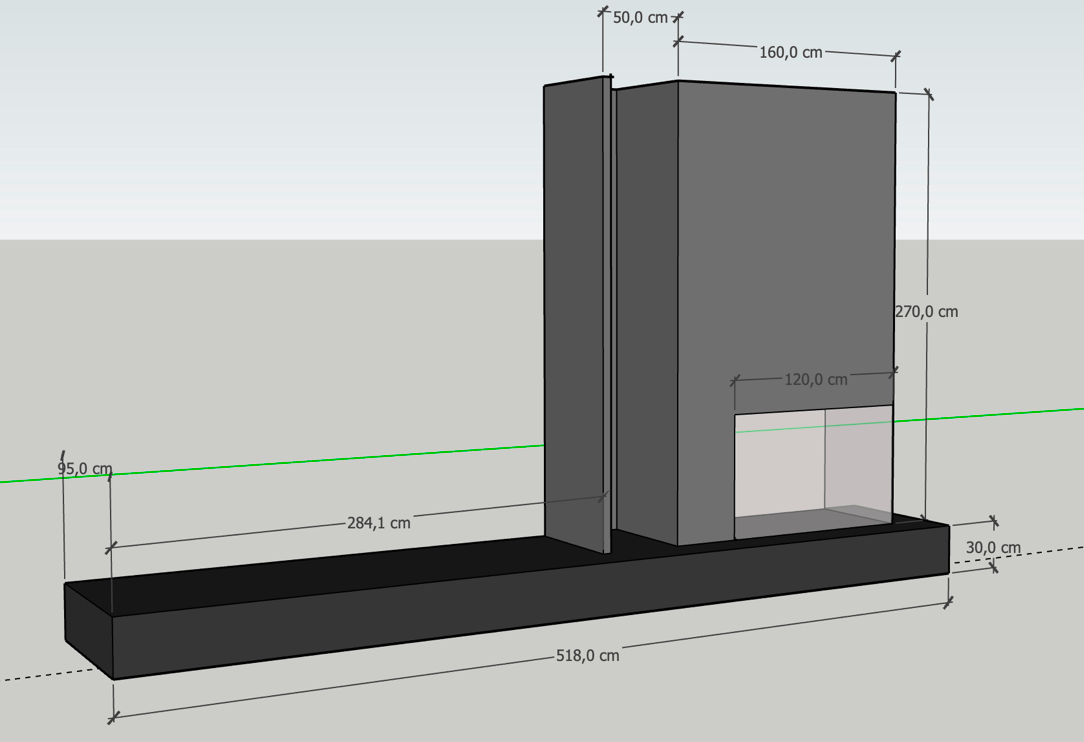The image size is (1084, 742).
Task: Select the narrow edge strip of thin panel
Action: tap(607, 300)
